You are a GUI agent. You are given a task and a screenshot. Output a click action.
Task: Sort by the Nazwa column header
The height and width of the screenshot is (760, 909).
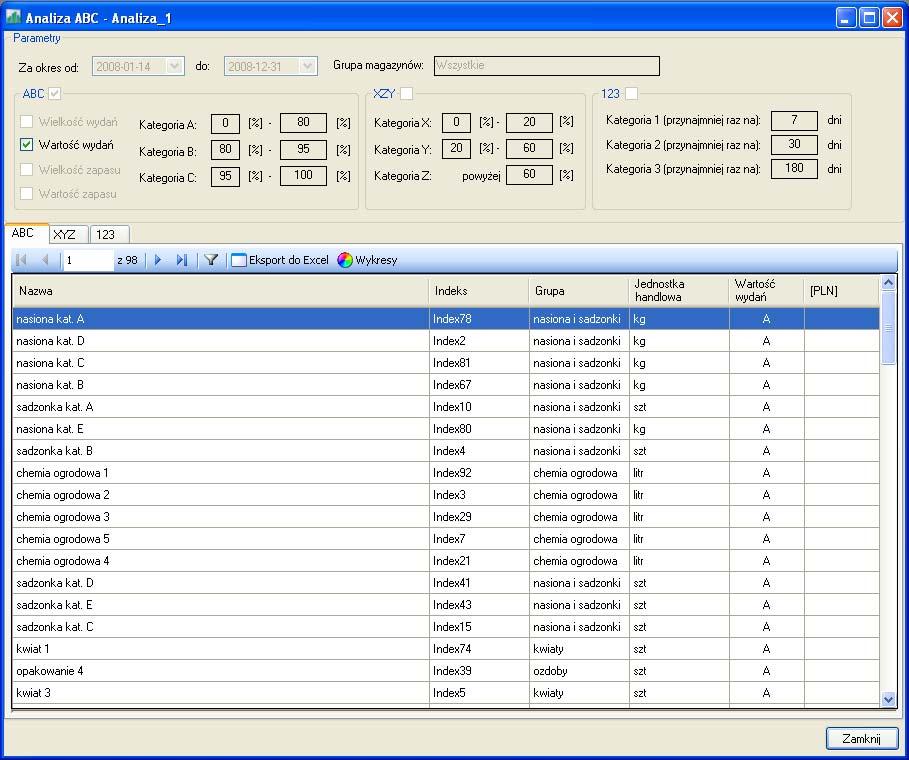220,291
